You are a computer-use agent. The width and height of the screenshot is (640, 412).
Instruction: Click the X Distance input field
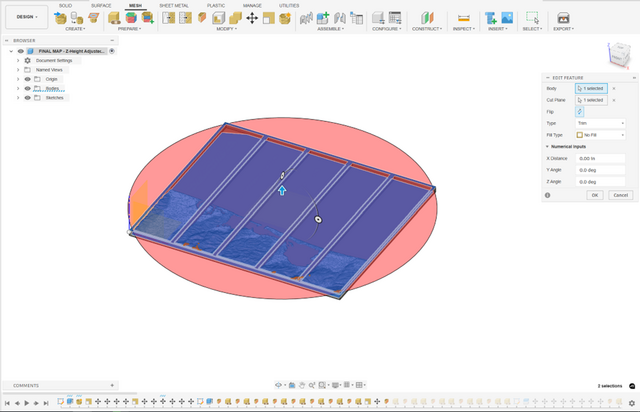600,158
